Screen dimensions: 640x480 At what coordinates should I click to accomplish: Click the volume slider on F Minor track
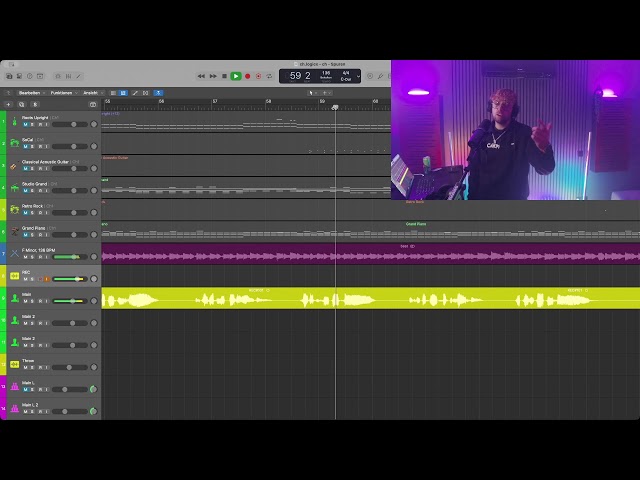[x=70, y=257]
